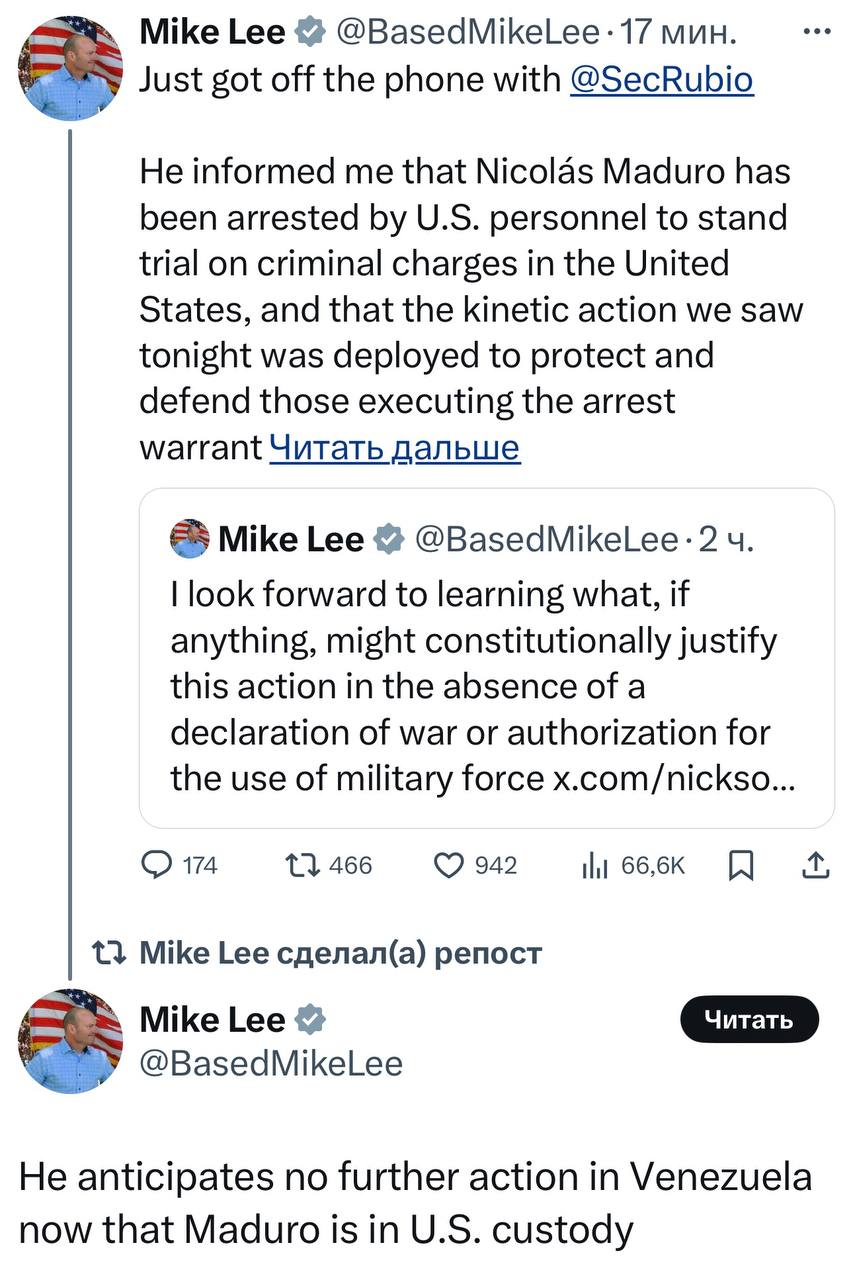Open the small avatar in quoted tweet
Screen dimensions: 853x1280
pyautogui.click(x=190, y=539)
